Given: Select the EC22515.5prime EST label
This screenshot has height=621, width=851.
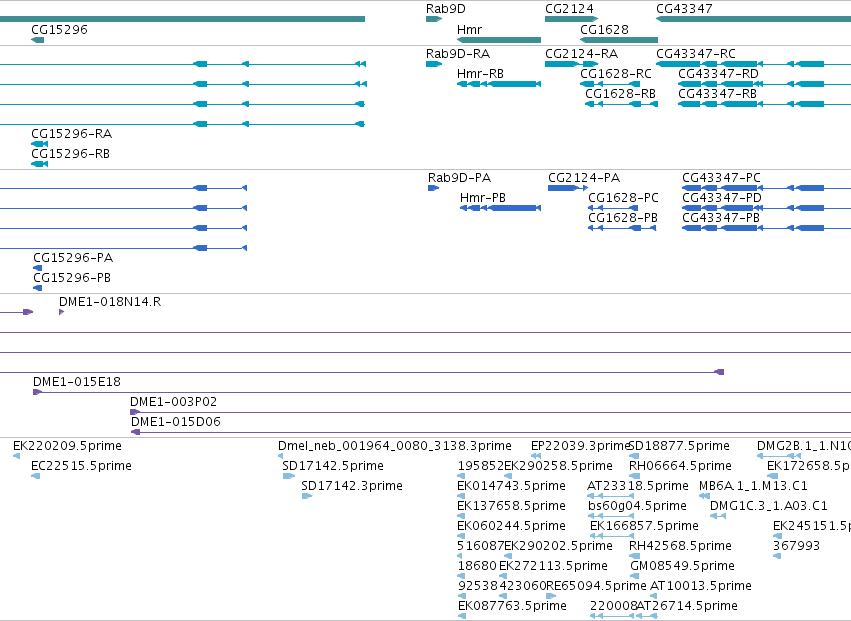Looking at the screenshot, I should 81,466.
